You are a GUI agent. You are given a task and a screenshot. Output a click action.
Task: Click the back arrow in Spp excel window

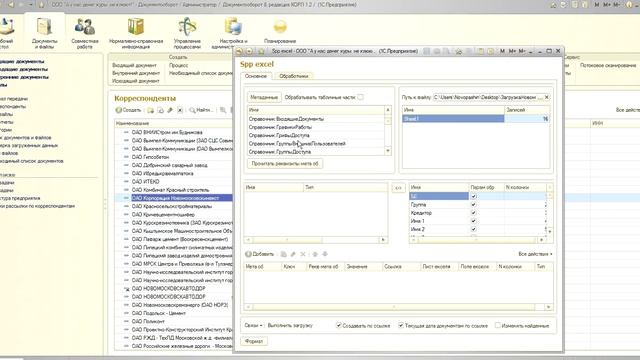[x=240, y=51]
